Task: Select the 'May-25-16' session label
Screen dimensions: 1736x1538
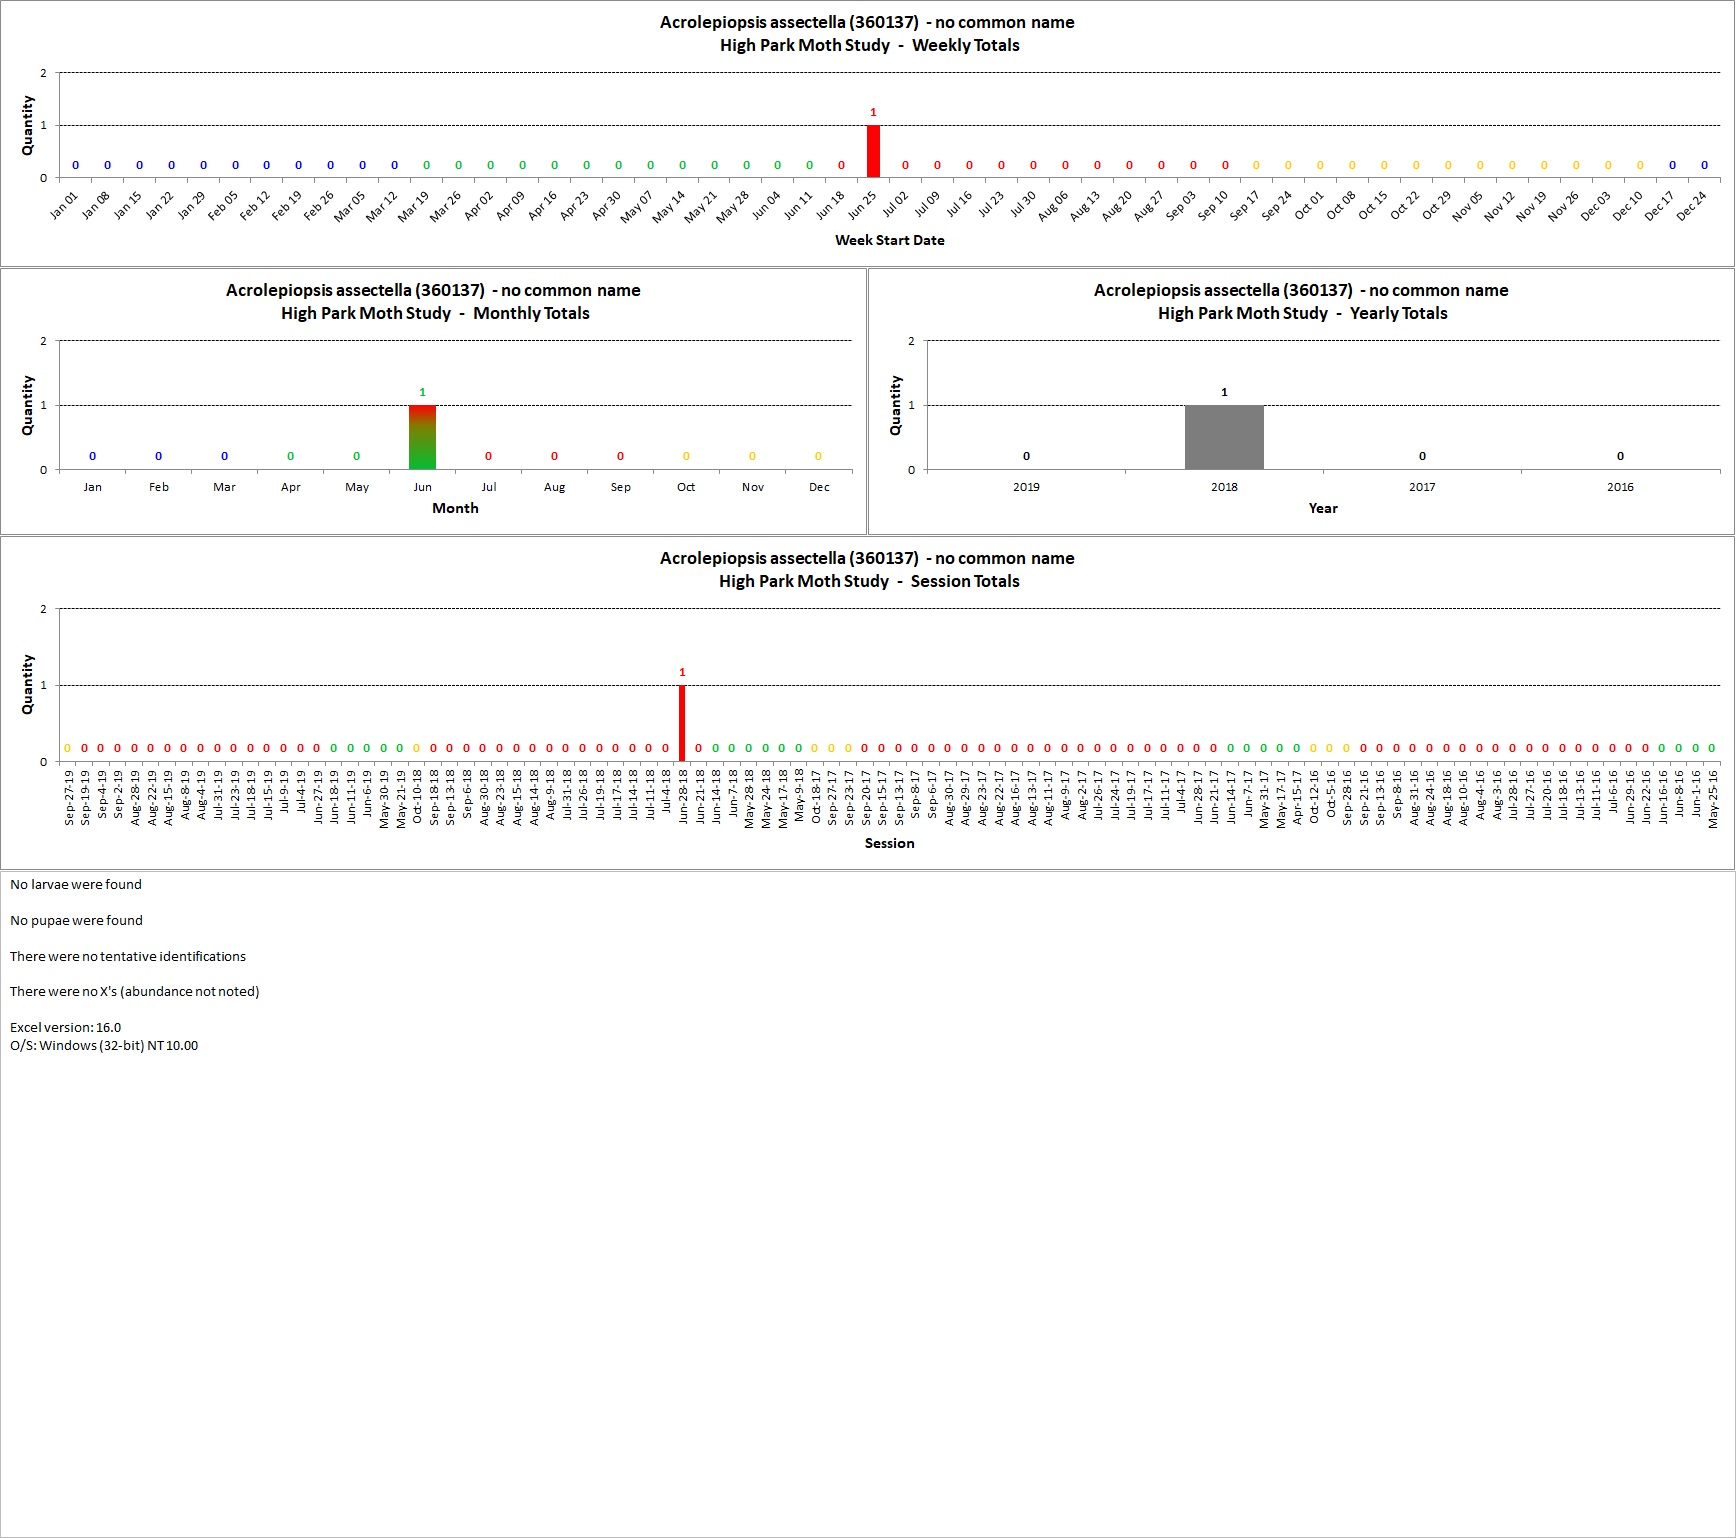Action: [x=1713, y=797]
